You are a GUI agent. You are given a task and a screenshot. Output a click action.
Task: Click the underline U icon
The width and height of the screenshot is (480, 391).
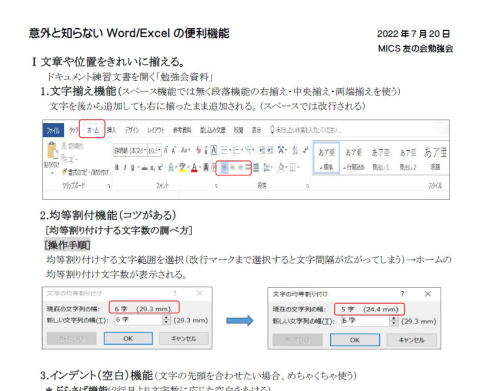pos(133,167)
